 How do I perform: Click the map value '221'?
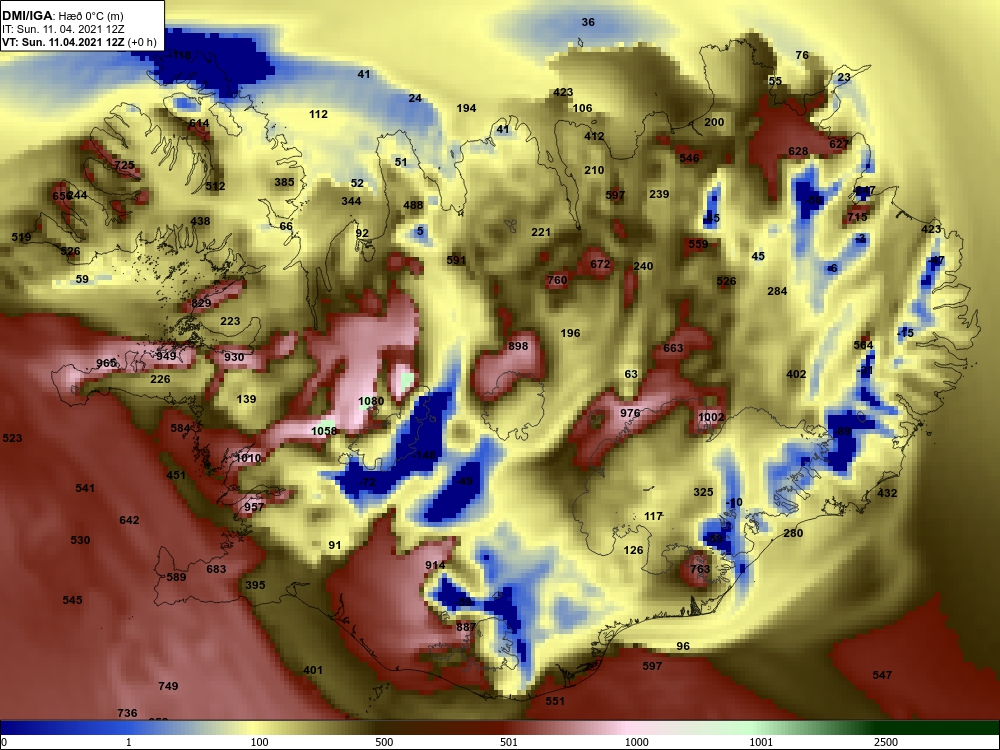coord(541,232)
